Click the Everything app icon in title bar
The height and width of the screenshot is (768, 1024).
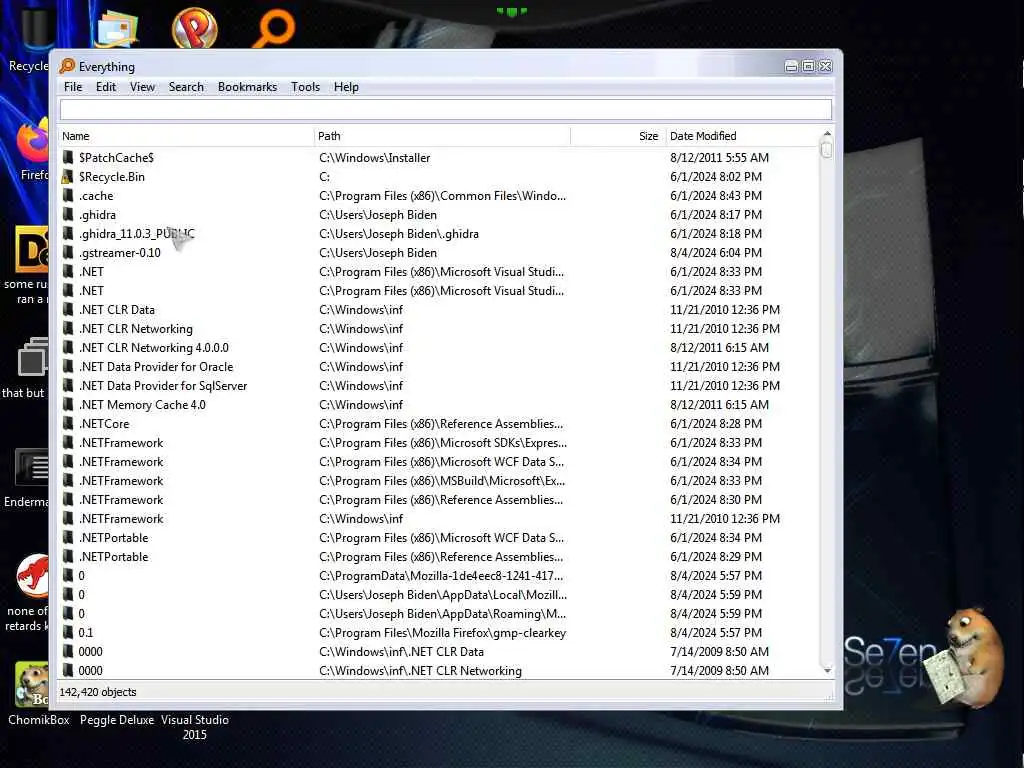click(67, 66)
